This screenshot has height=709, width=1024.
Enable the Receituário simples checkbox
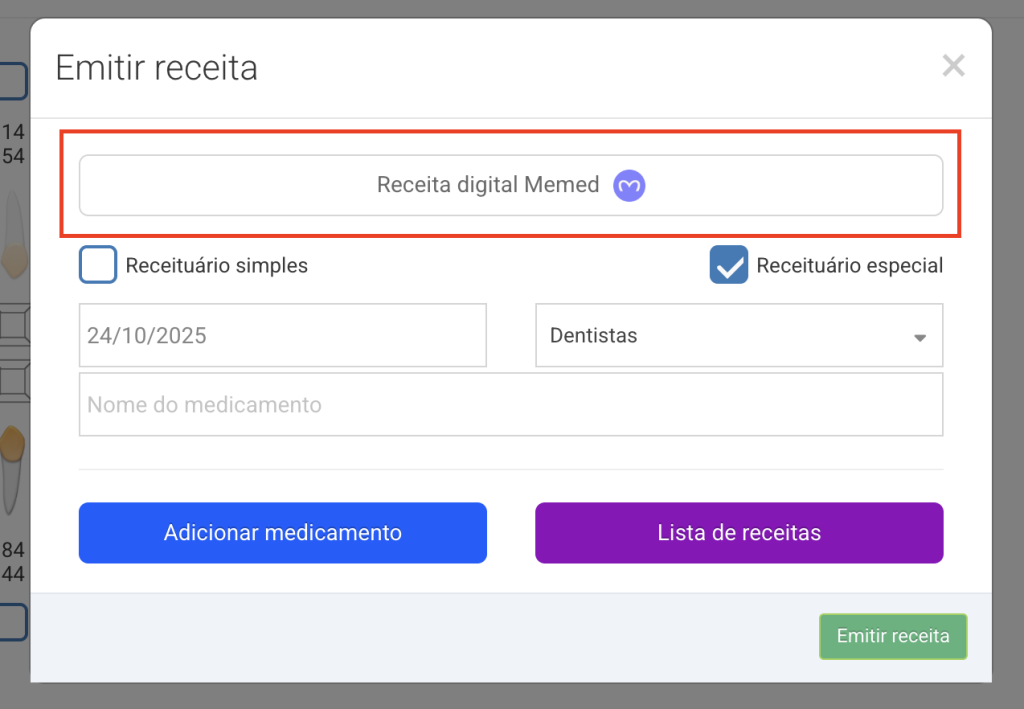pos(98,266)
